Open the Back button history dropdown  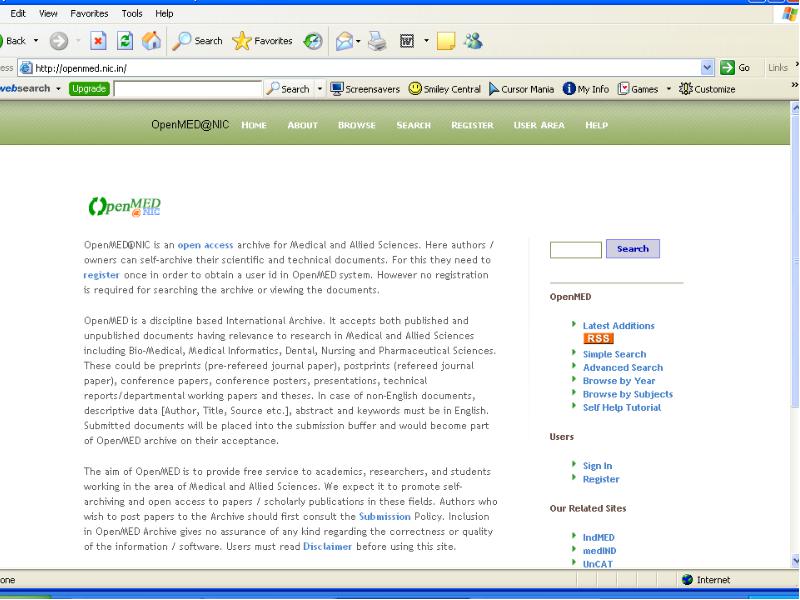[36, 41]
